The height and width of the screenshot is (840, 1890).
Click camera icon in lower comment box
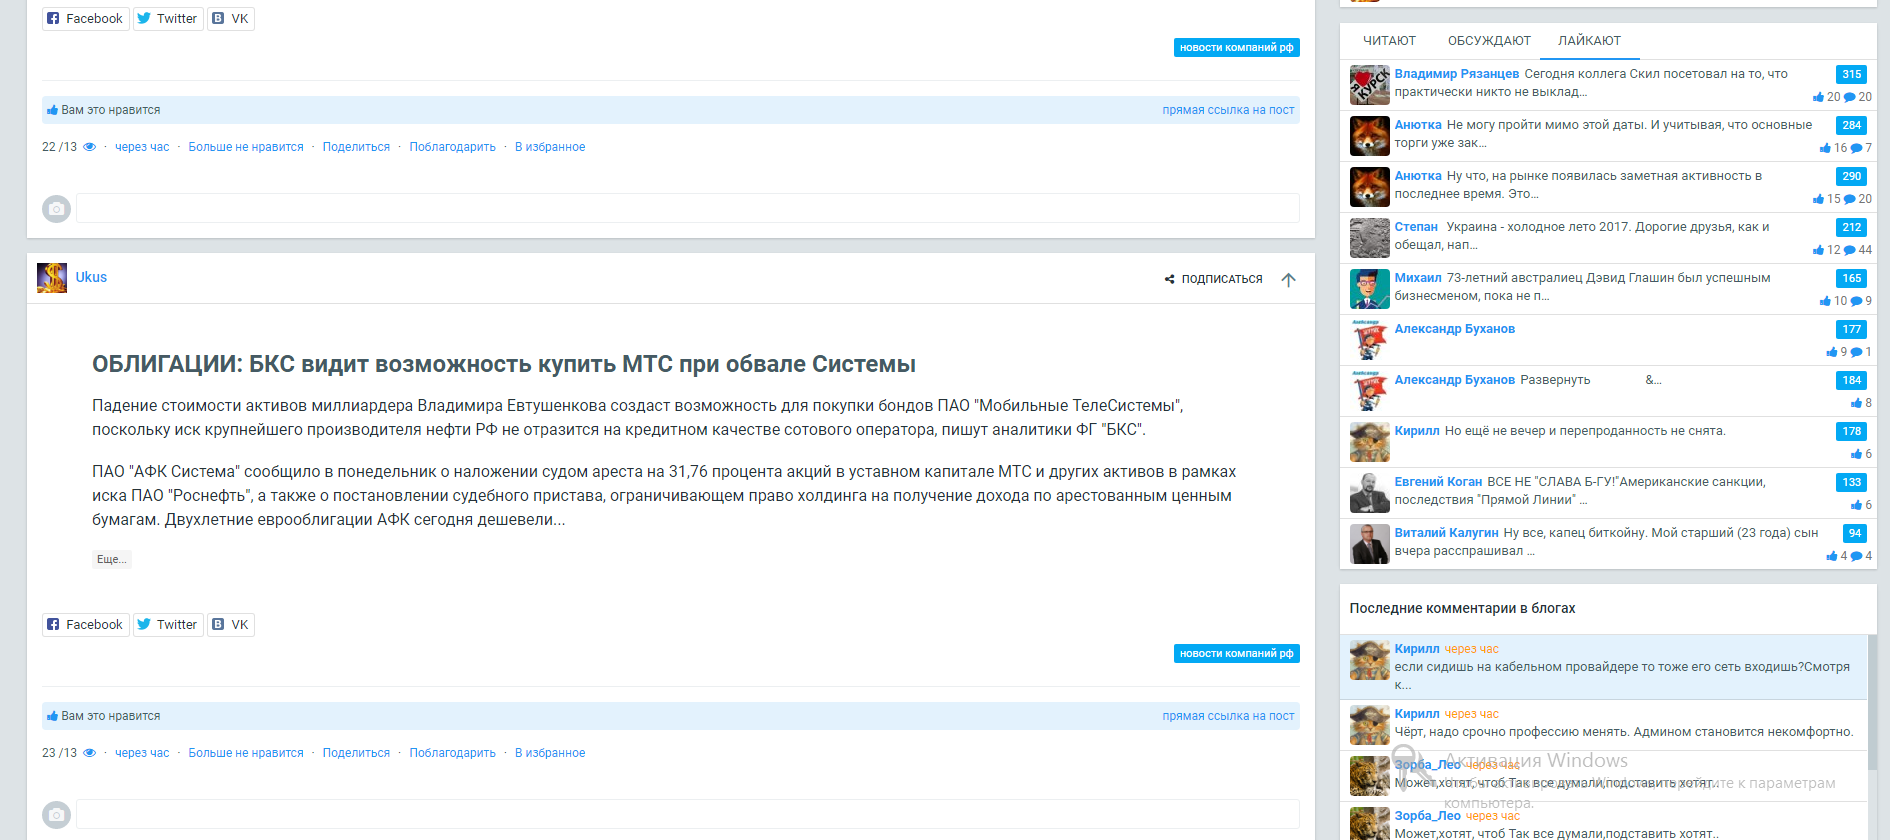(56, 815)
